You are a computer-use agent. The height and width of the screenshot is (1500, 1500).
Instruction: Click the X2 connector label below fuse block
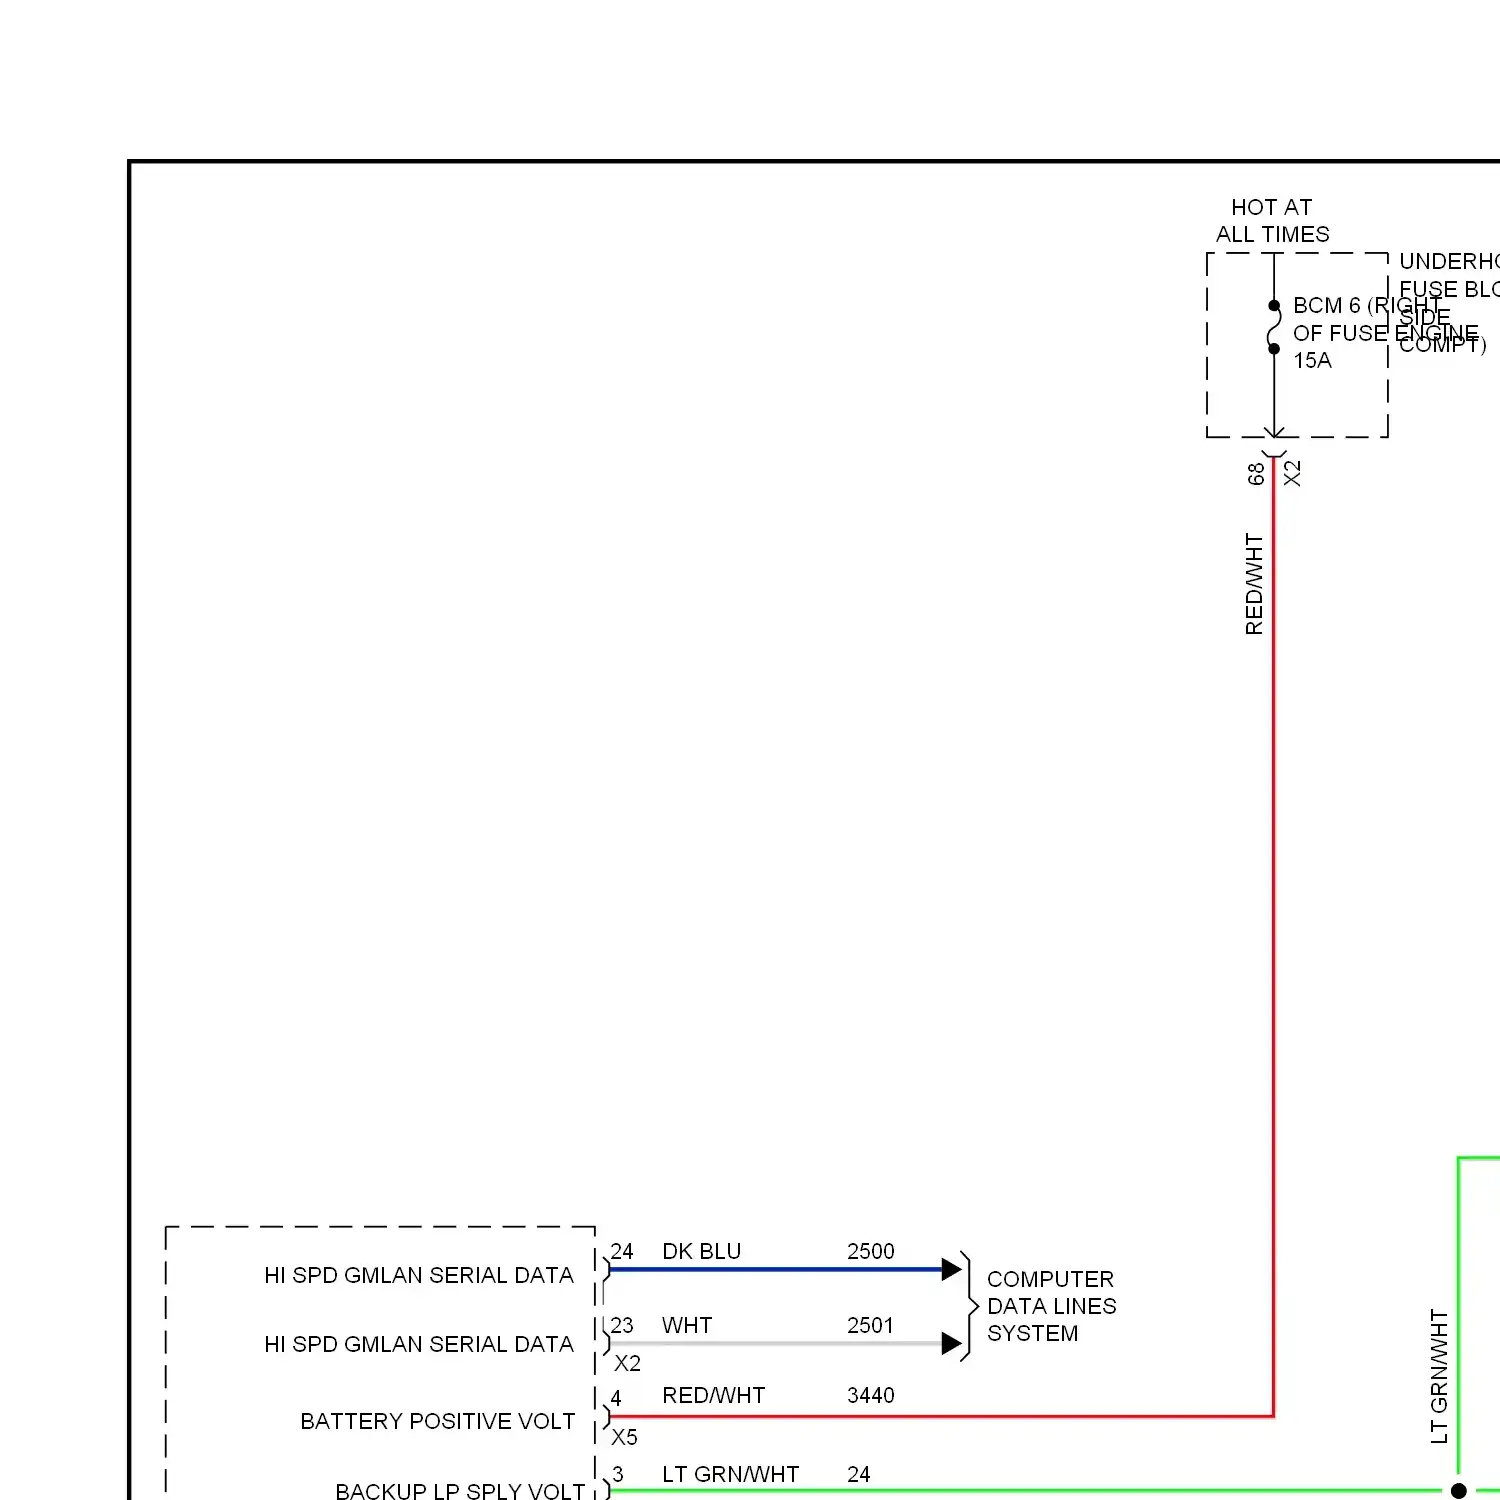click(1292, 474)
